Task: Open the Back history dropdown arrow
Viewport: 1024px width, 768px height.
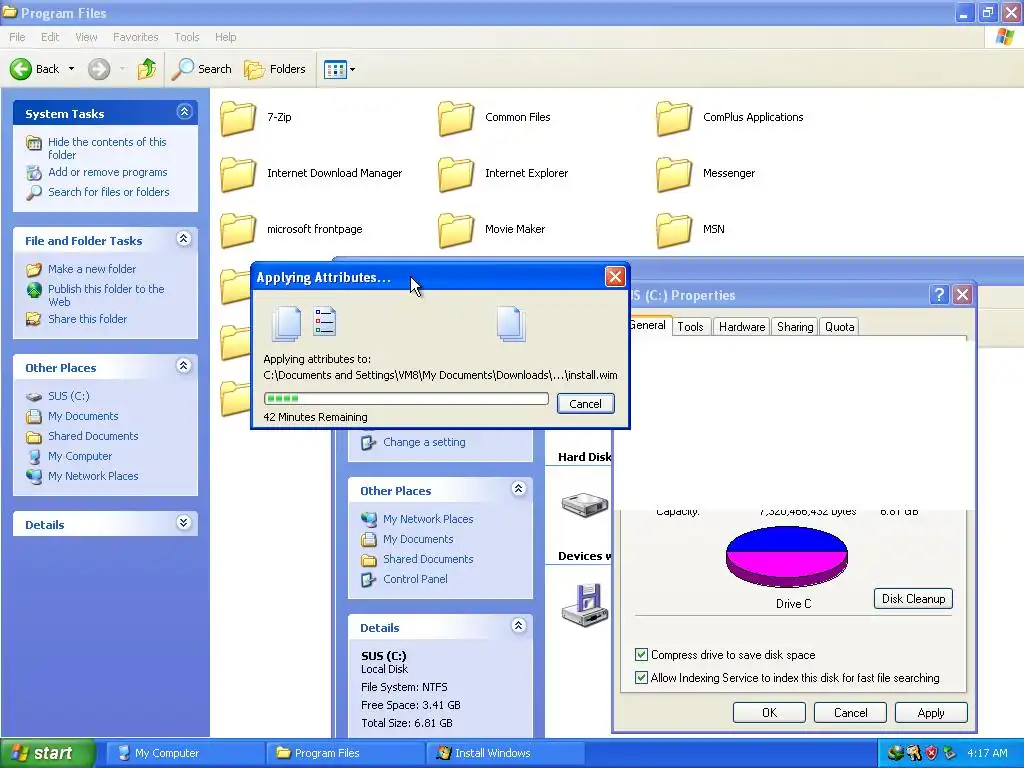Action: pyautogui.click(x=71, y=69)
